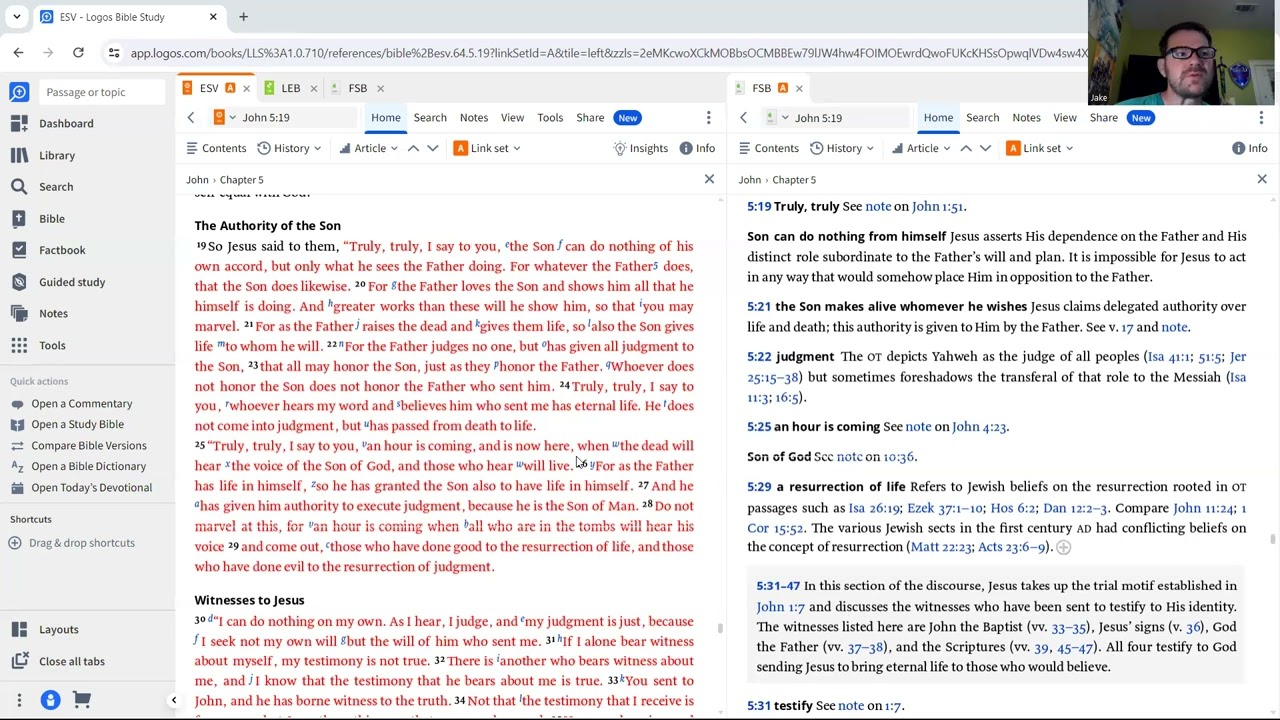Click the browser address bar
Viewport: 1280px width, 720px height.
click(x=608, y=53)
